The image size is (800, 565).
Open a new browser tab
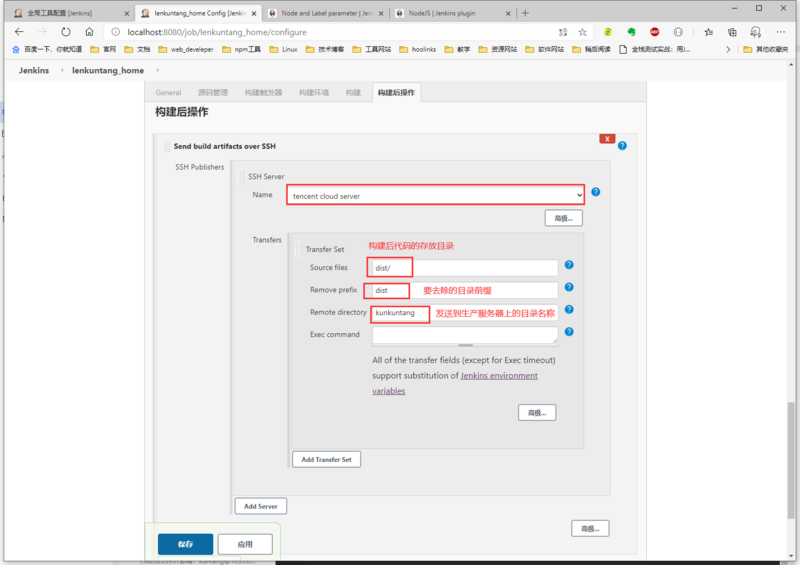(x=525, y=13)
